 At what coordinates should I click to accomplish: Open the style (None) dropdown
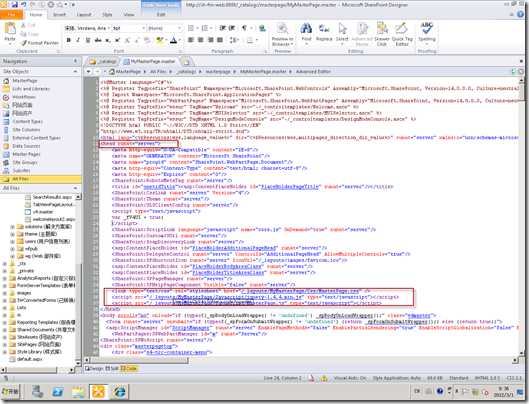(179, 28)
